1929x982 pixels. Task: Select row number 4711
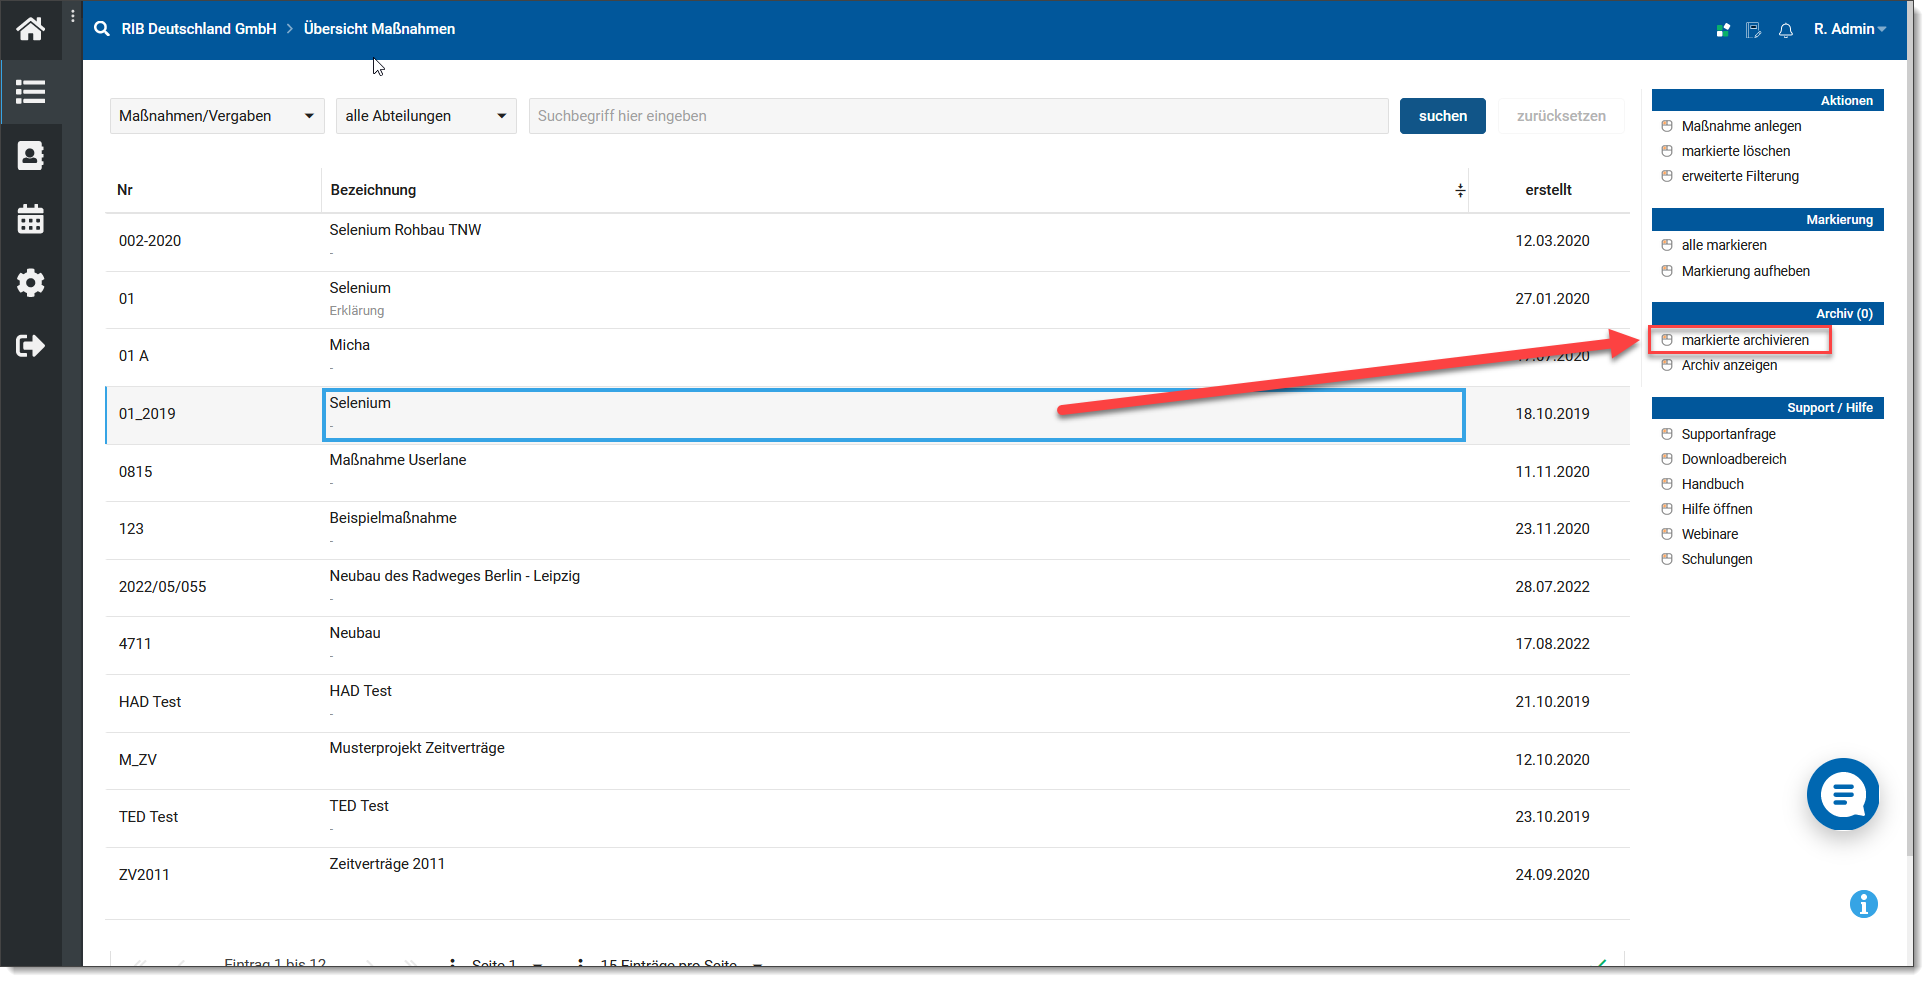click(135, 644)
